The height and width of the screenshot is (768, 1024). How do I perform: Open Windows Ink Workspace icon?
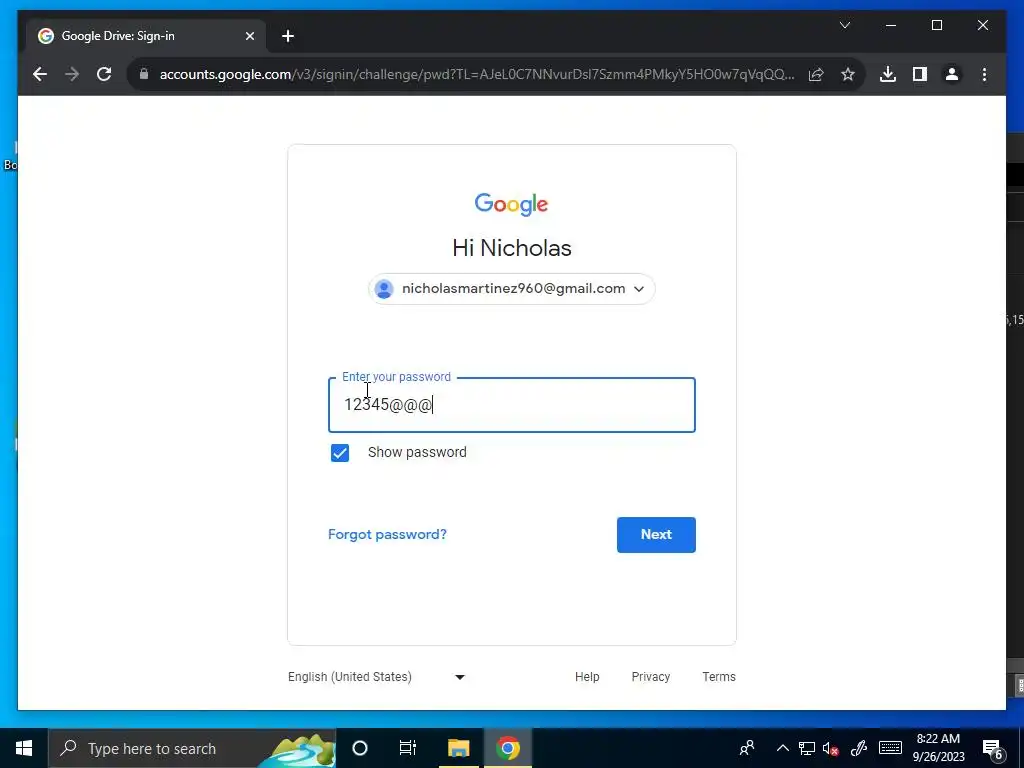tap(859, 748)
